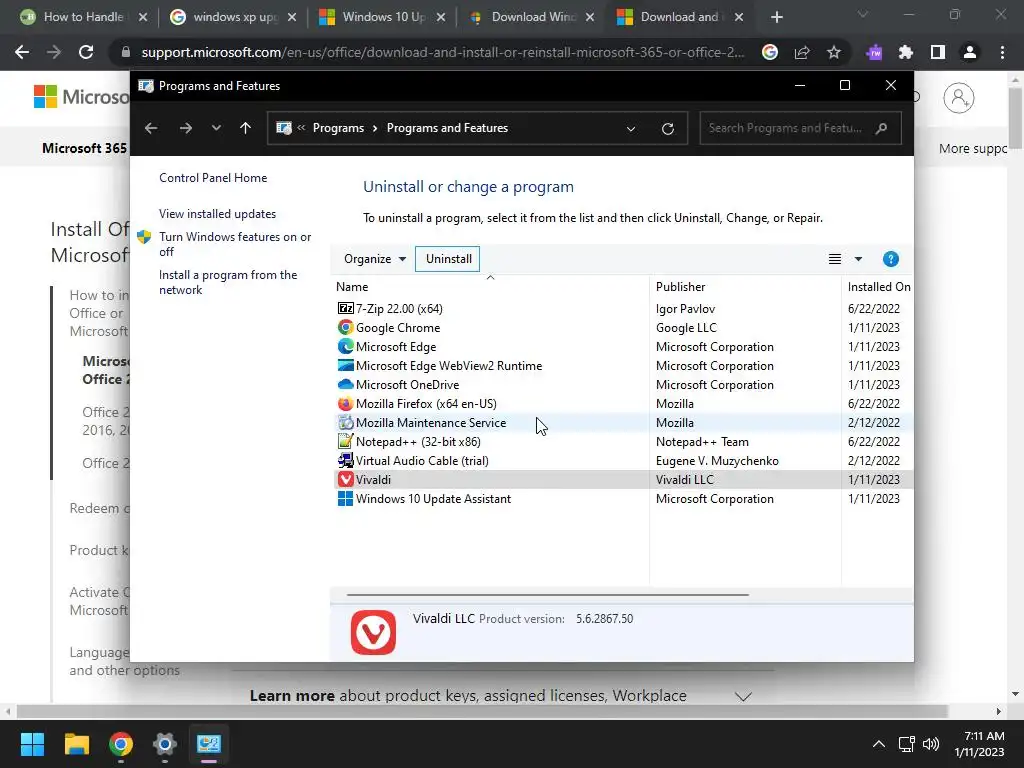Click the Windows 10 Update Assistant icon

(x=345, y=498)
